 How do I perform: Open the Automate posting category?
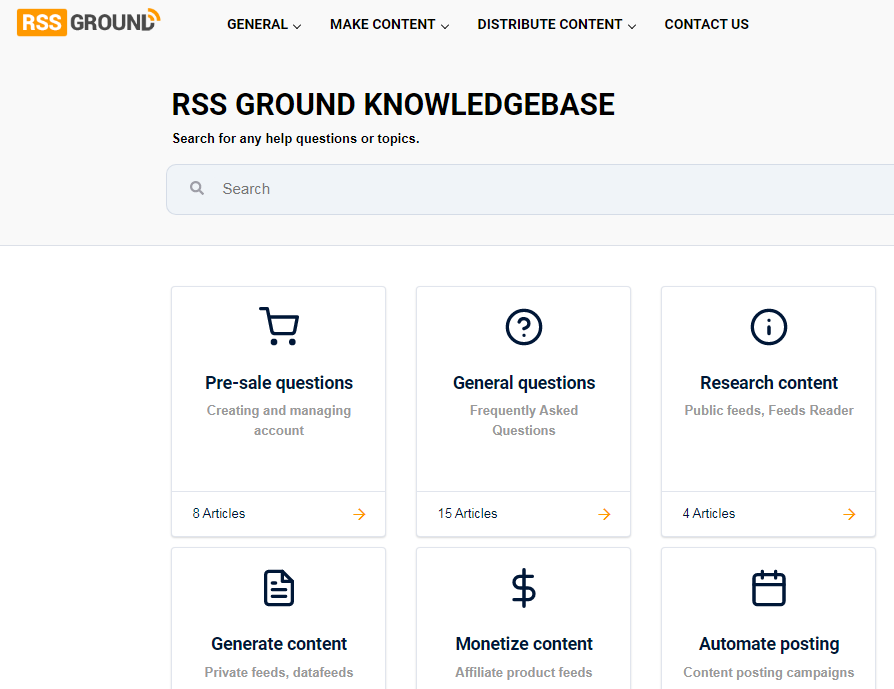[769, 644]
